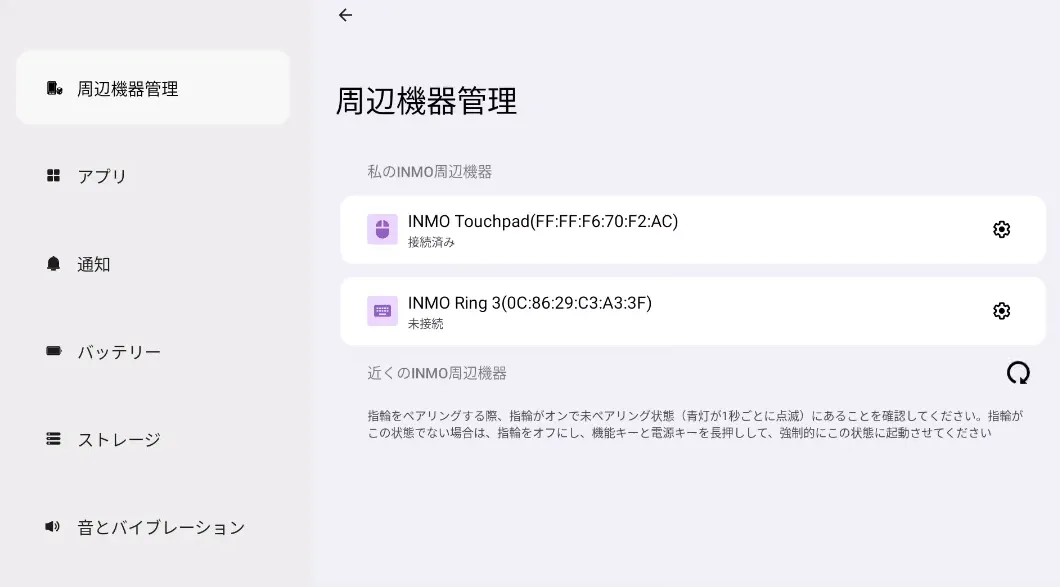Open the アプリ section in sidebar
1060x587 pixels.
(x=102, y=176)
